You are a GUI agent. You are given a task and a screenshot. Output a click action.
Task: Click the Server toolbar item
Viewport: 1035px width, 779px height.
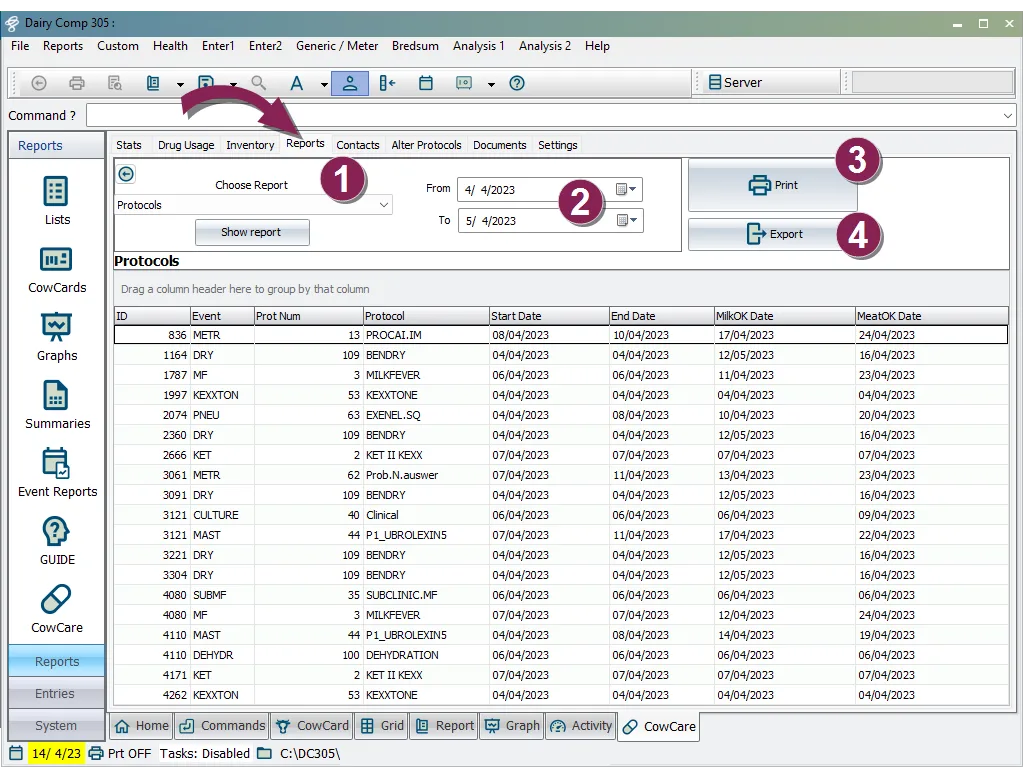(735, 83)
